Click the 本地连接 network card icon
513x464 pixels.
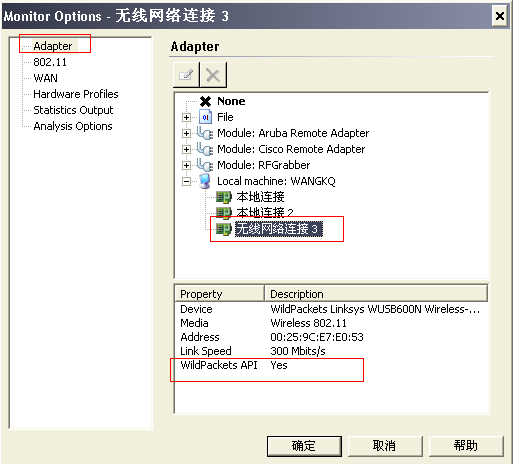(x=223, y=197)
